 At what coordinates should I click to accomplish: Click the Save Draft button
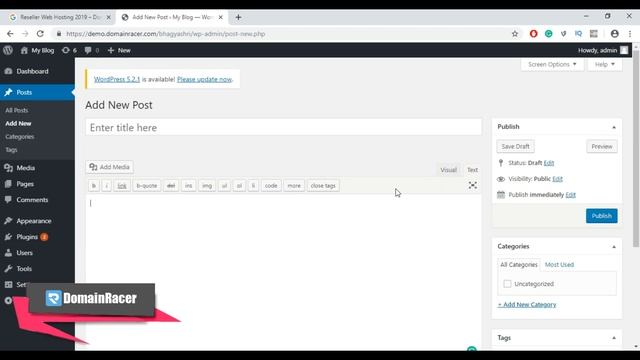coord(516,147)
